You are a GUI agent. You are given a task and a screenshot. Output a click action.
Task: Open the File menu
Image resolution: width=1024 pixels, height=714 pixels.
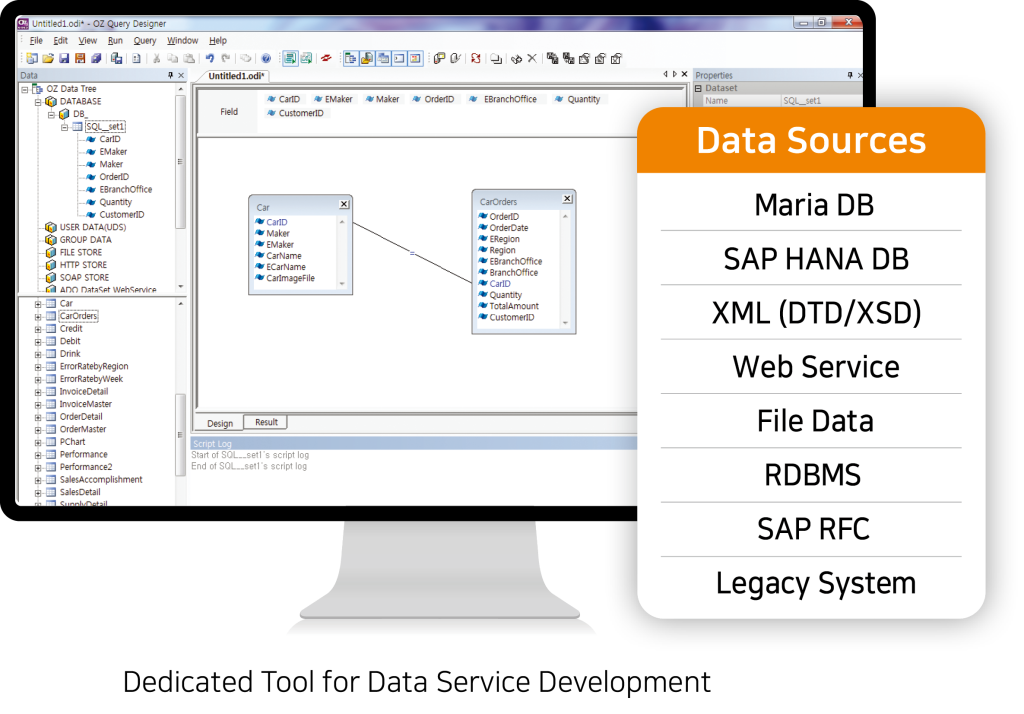pos(37,41)
